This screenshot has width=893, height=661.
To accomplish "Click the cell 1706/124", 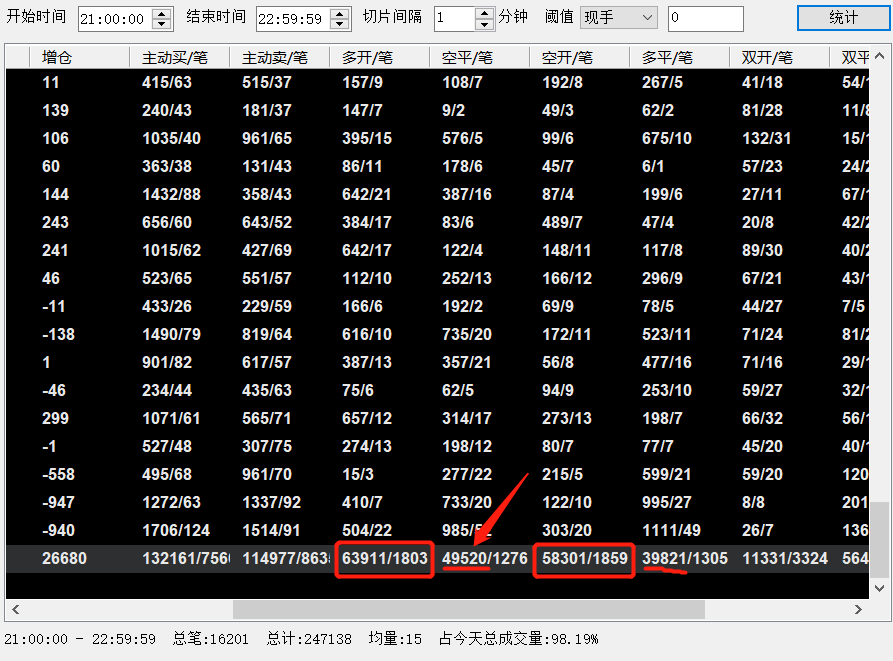I will pyautogui.click(x=176, y=531).
